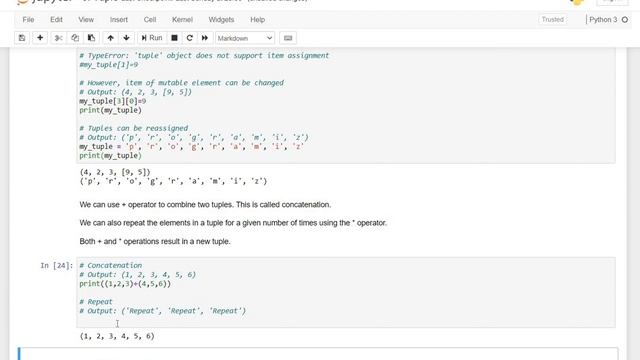Click the '# Concatenation' comment line
The image size is (640, 360).
pyautogui.click(x=111, y=265)
